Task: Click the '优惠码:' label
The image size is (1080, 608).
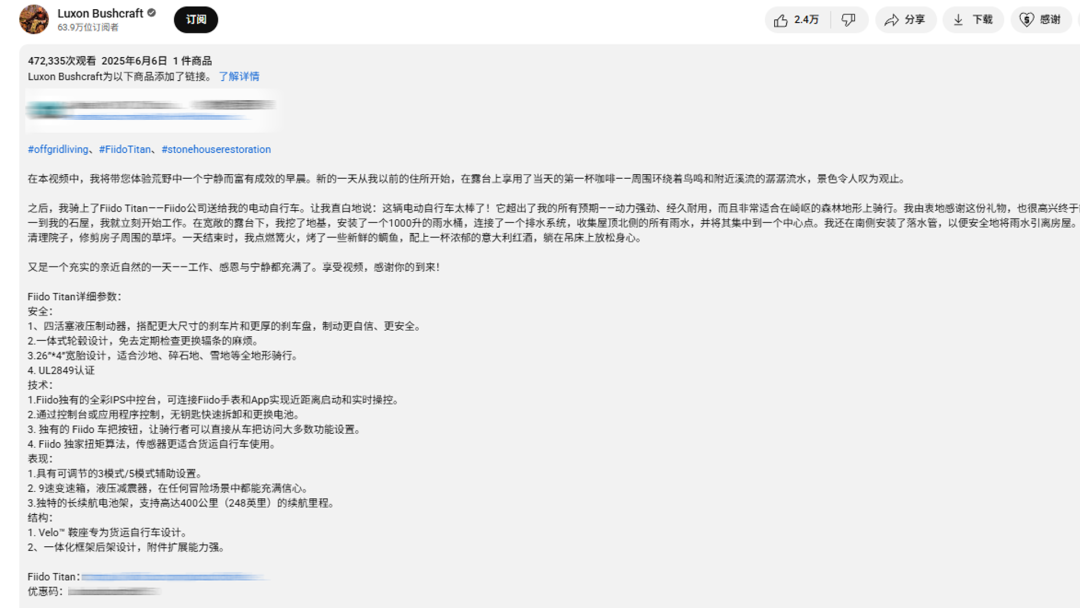Action: coord(45,591)
